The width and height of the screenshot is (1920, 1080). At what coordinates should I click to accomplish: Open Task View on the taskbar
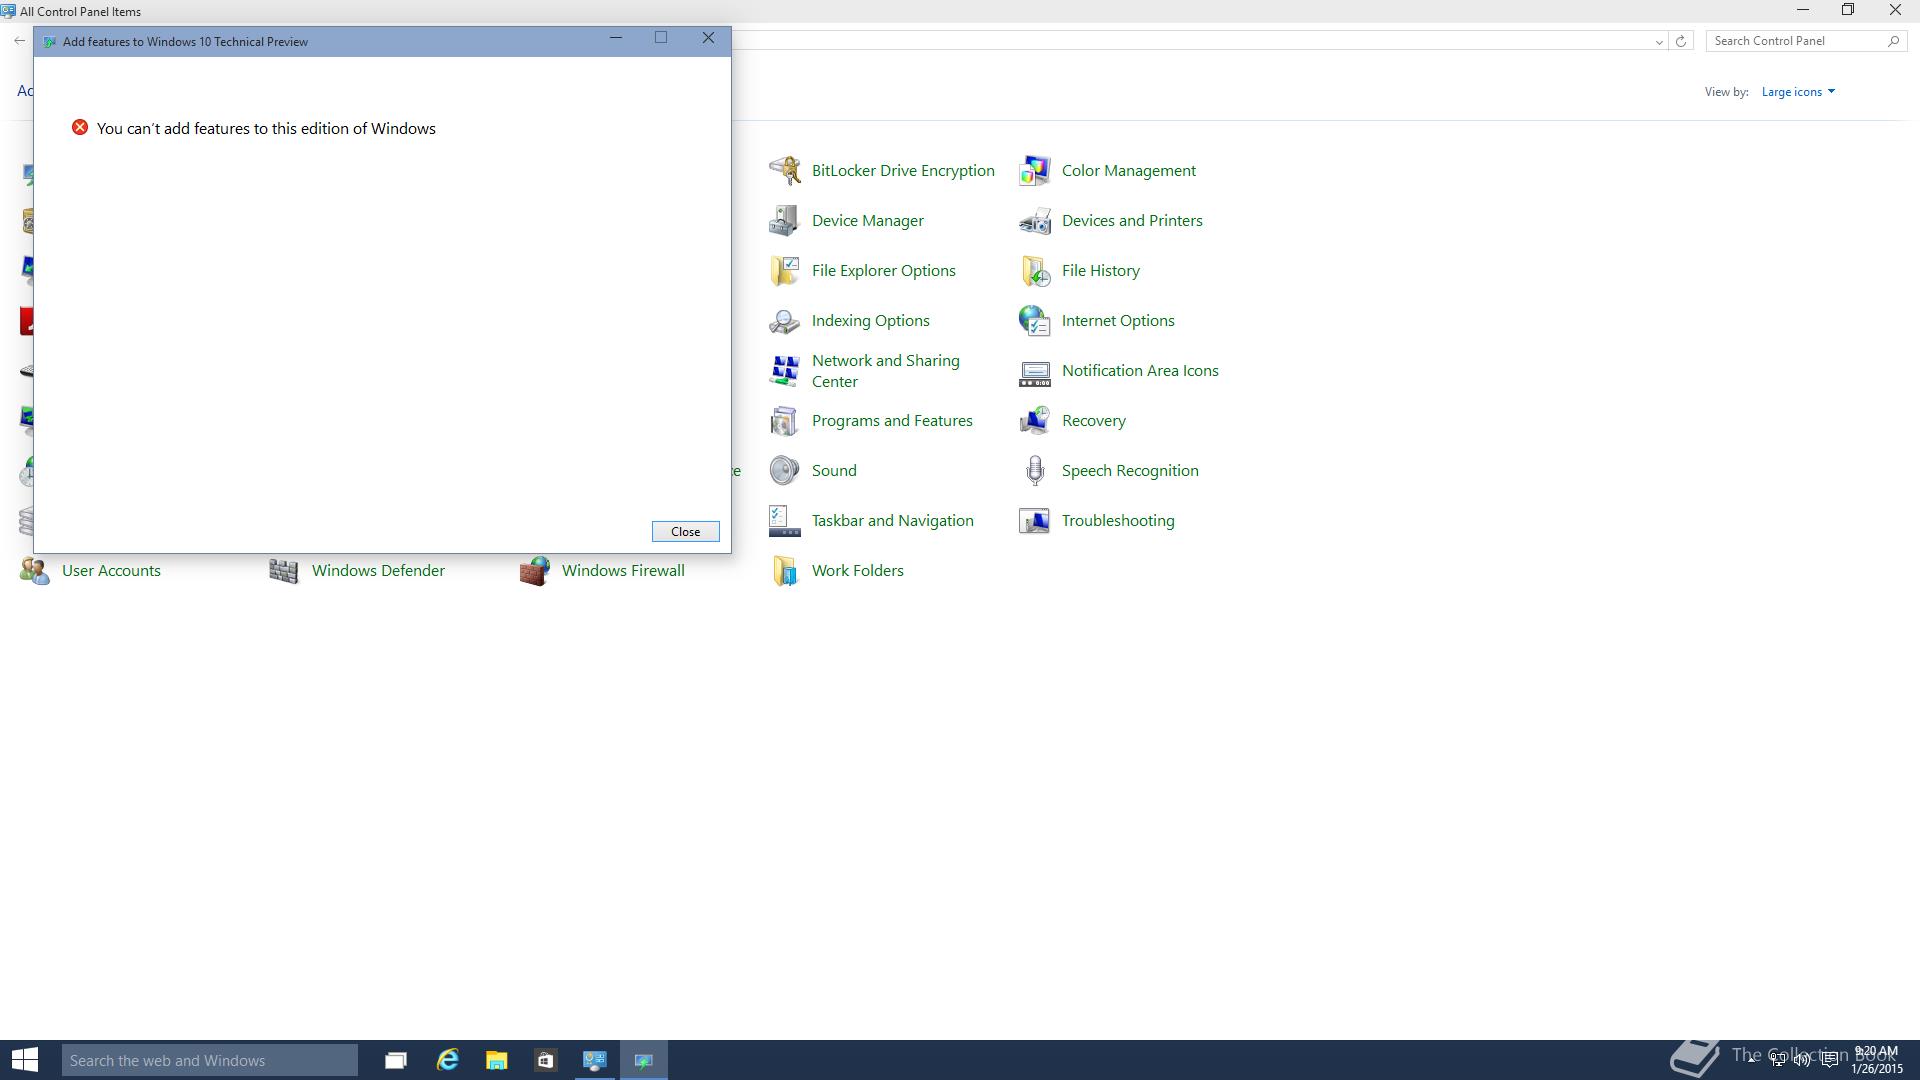click(x=396, y=1060)
